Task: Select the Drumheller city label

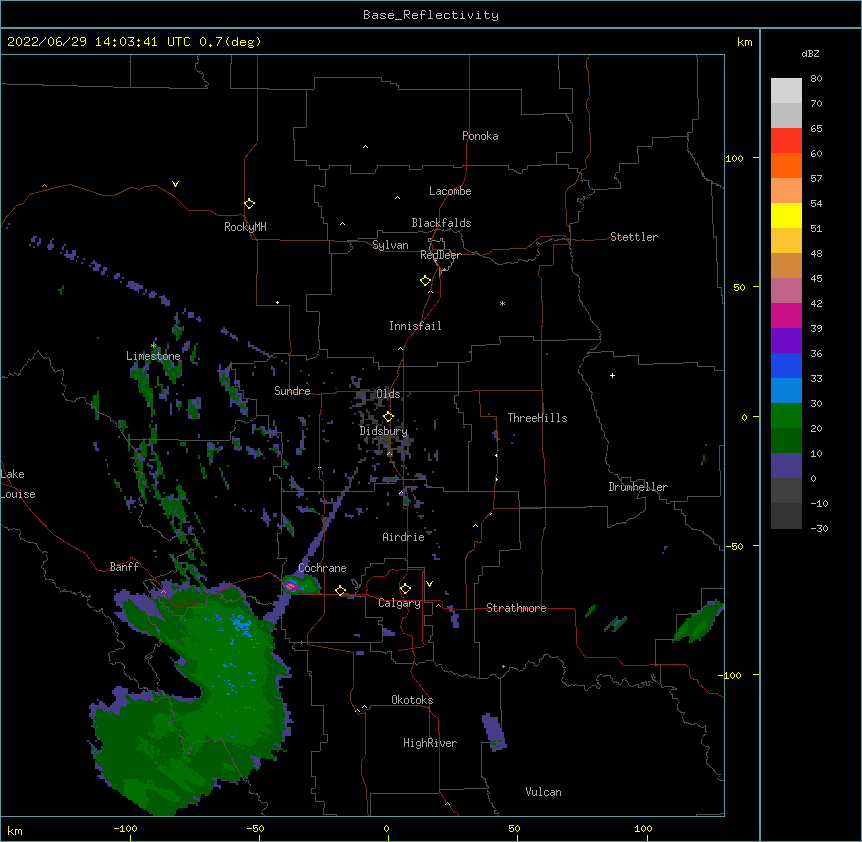Action: pyautogui.click(x=638, y=487)
